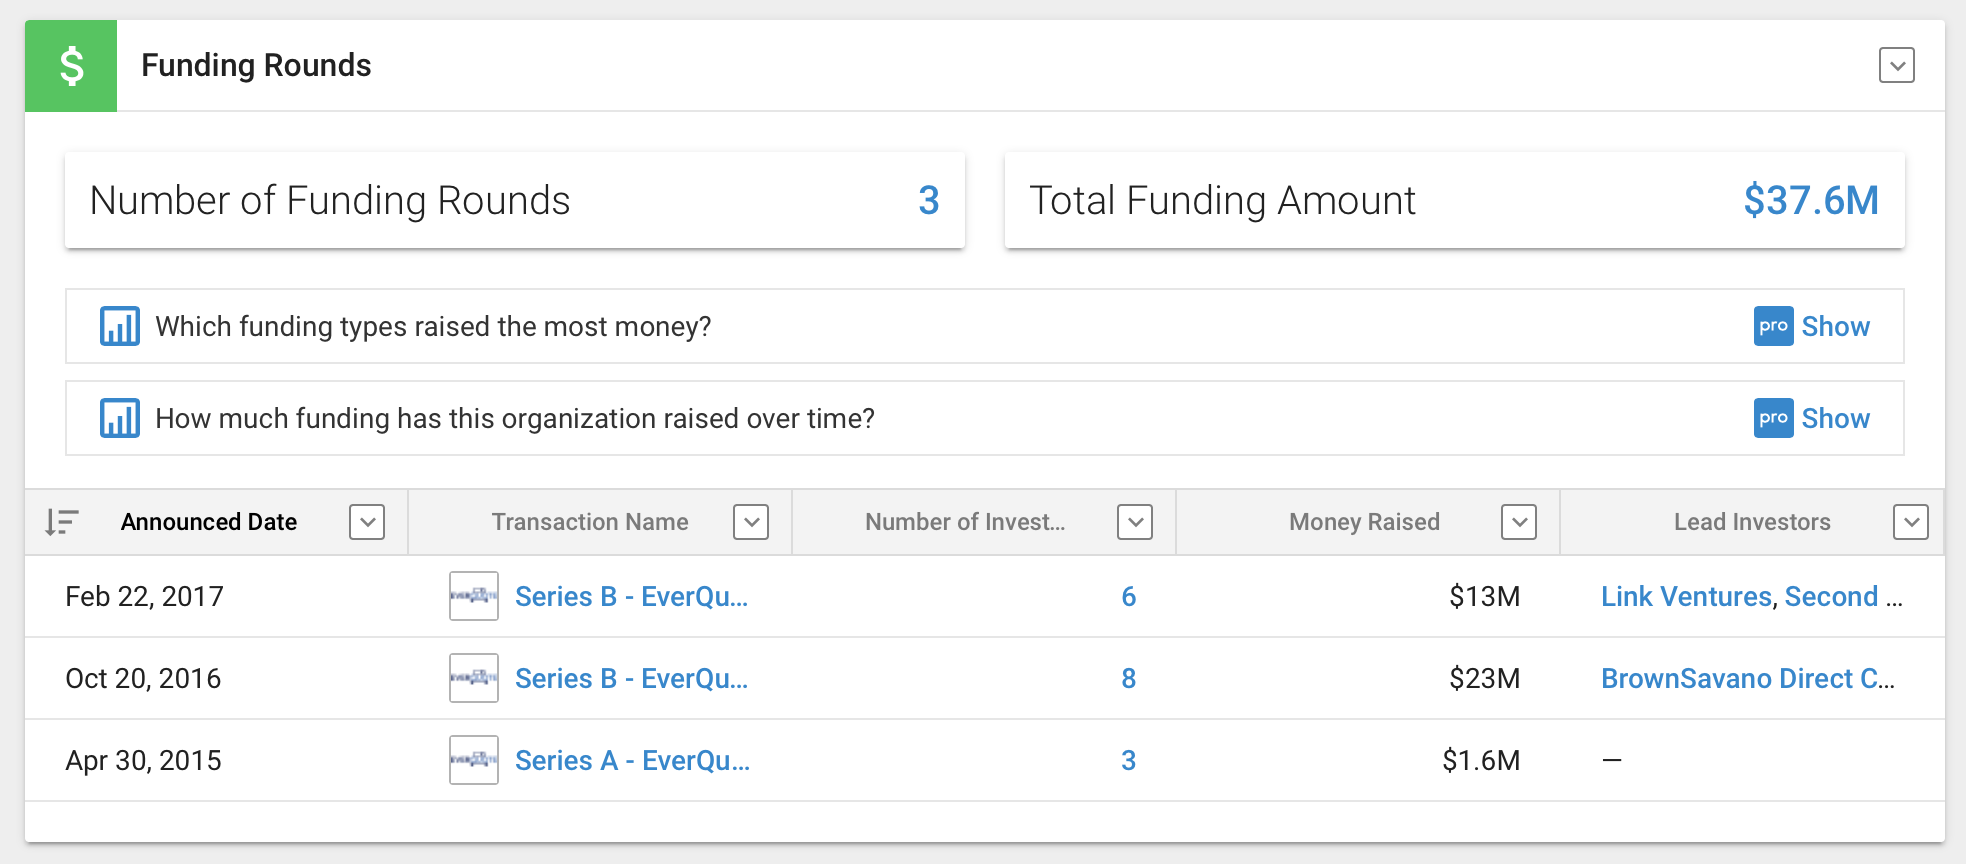Click the EverQuote logo in Feb 22, 2017 row
Image resolution: width=1966 pixels, height=864 pixels.
pyautogui.click(x=474, y=596)
